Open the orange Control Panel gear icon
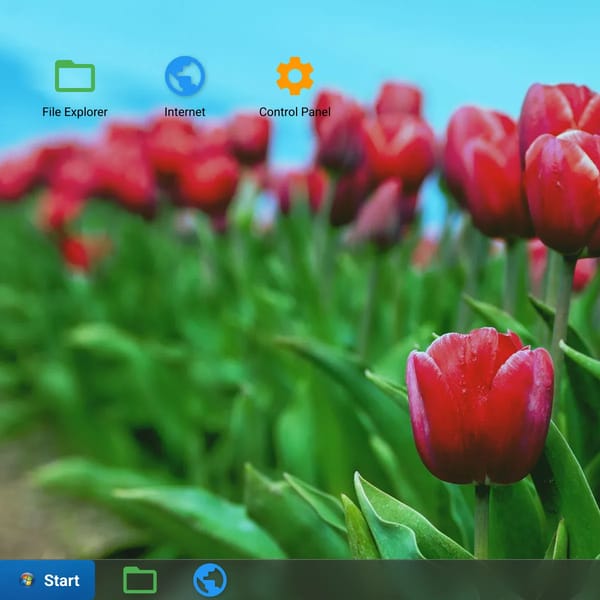 tap(295, 76)
